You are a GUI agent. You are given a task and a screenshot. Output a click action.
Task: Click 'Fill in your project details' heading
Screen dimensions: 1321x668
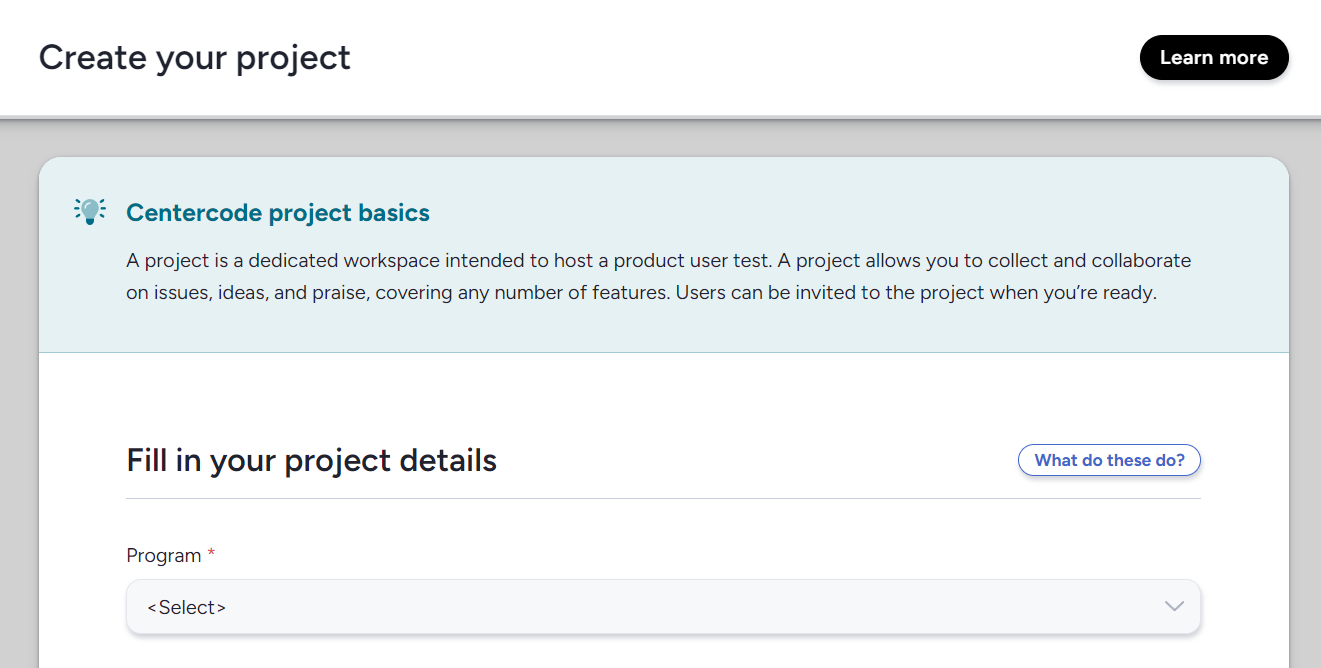click(311, 460)
